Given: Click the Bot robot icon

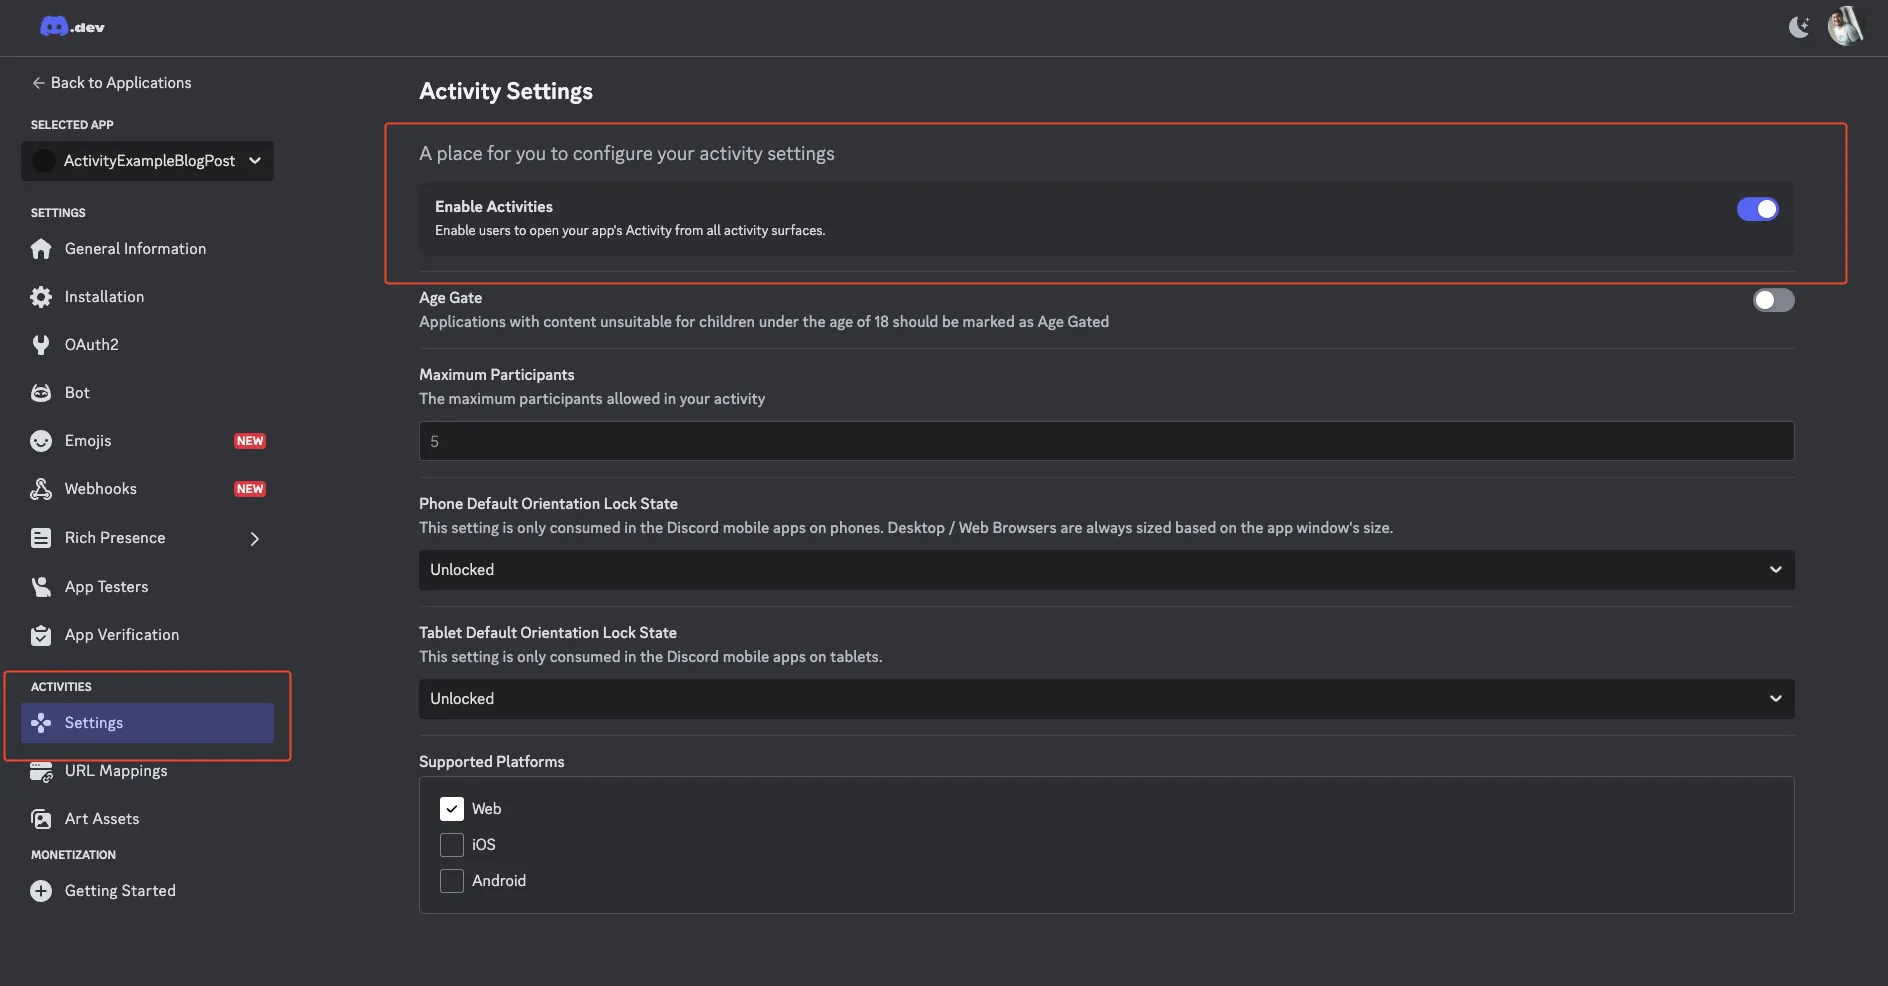Looking at the screenshot, I should [41, 393].
